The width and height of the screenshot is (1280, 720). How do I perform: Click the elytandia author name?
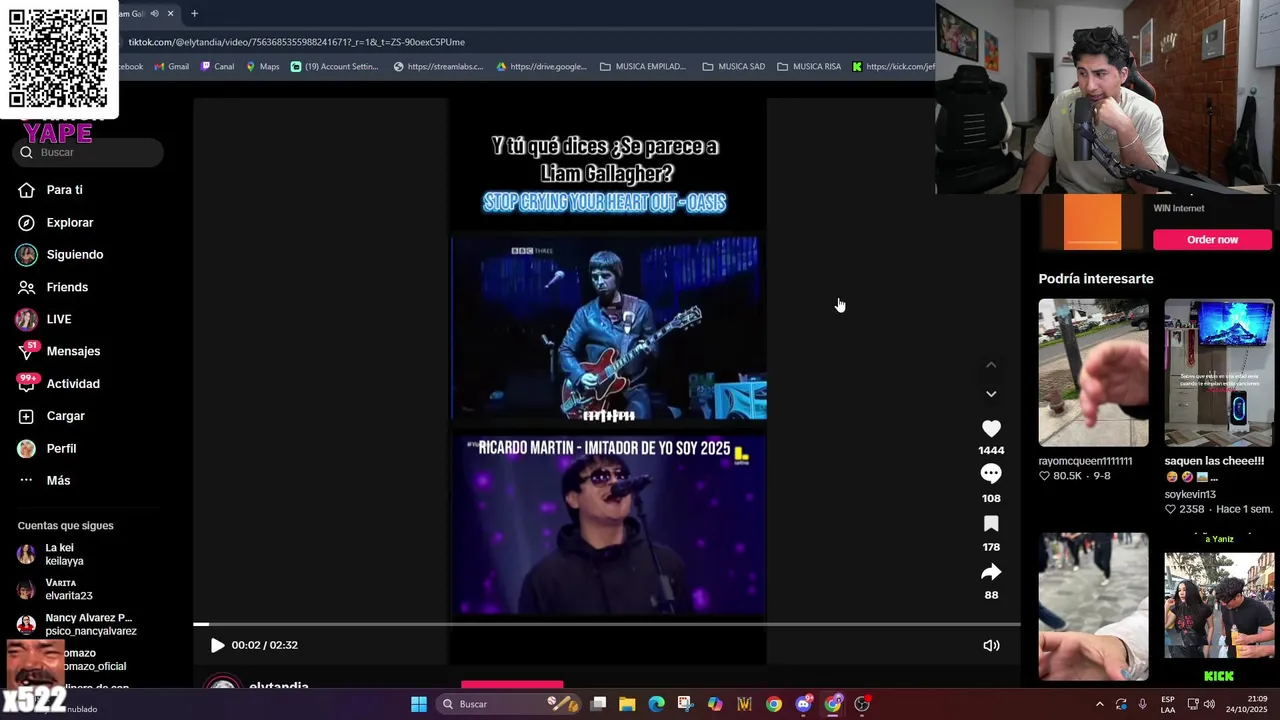pyautogui.click(x=279, y=686)
